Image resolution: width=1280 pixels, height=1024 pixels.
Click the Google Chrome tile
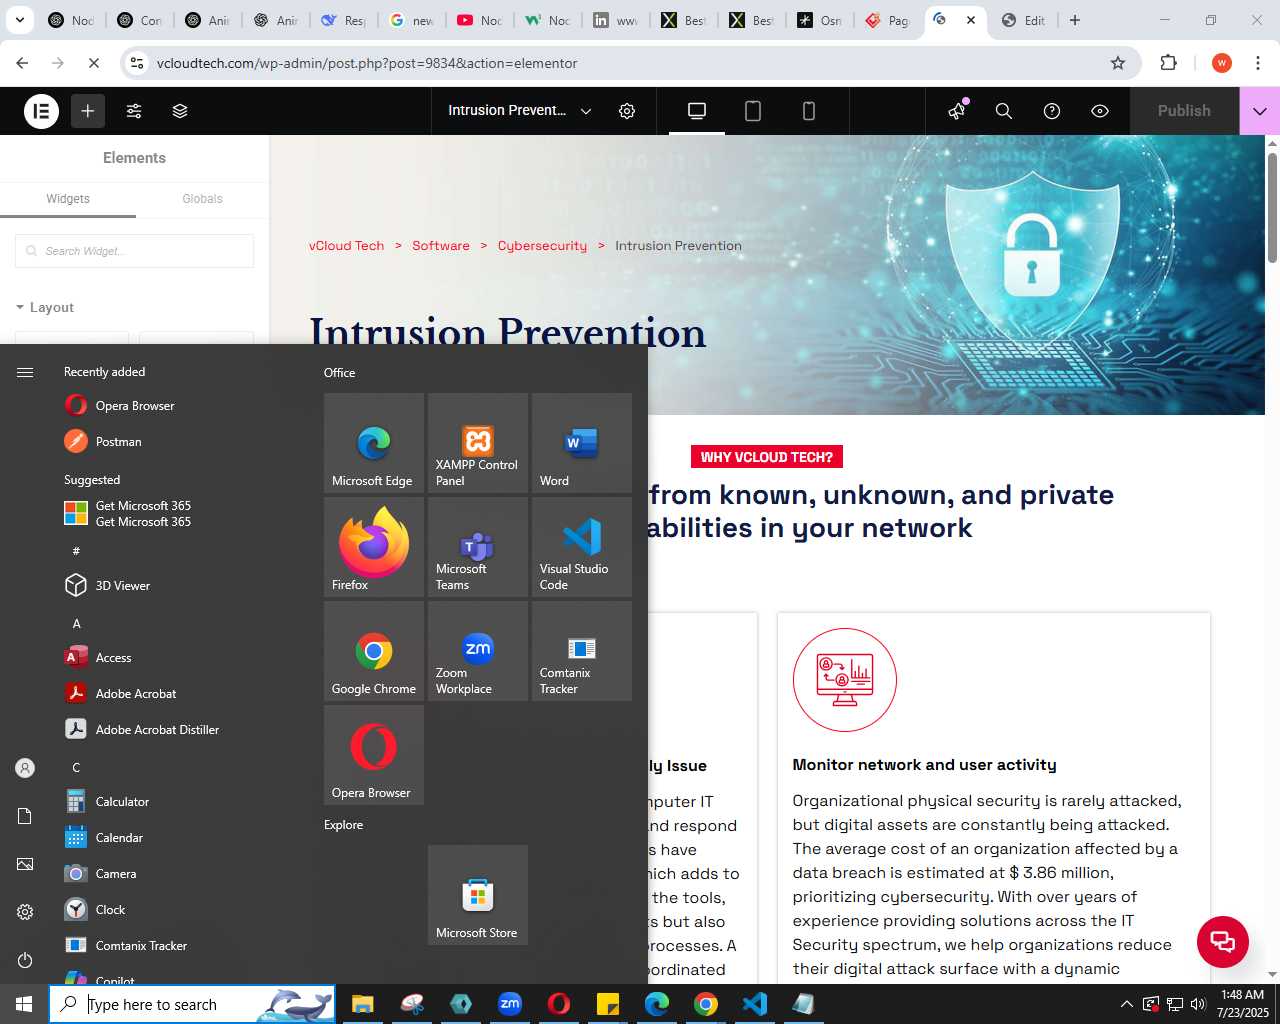tap(374, 651)
